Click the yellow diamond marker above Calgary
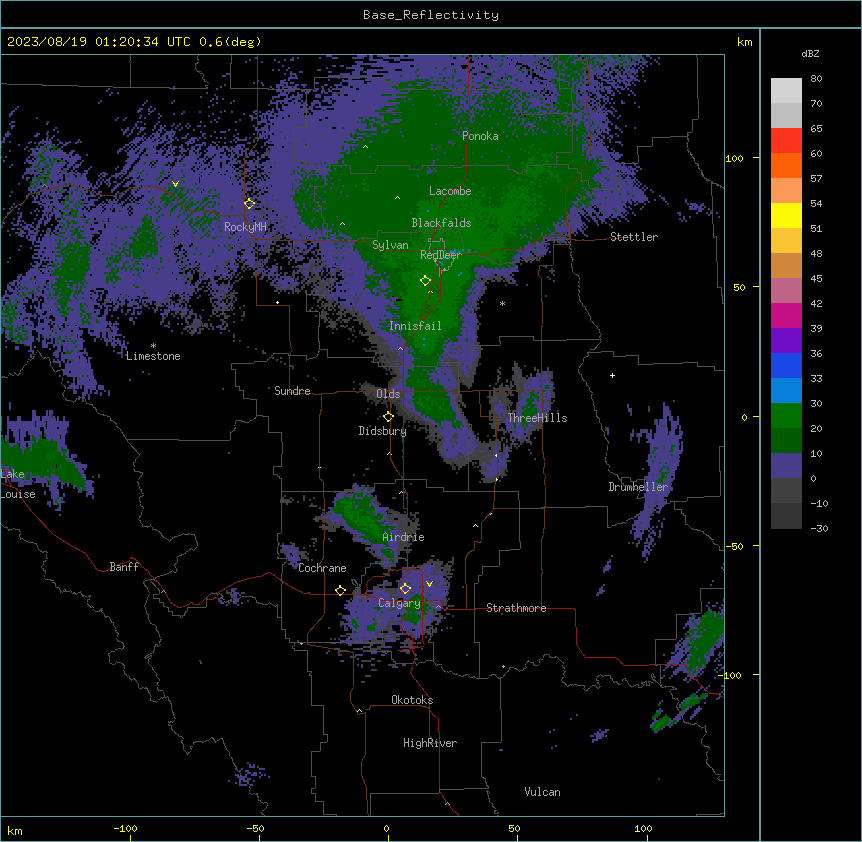Viewport: 862px width, 842px height. tap(405, 589)
